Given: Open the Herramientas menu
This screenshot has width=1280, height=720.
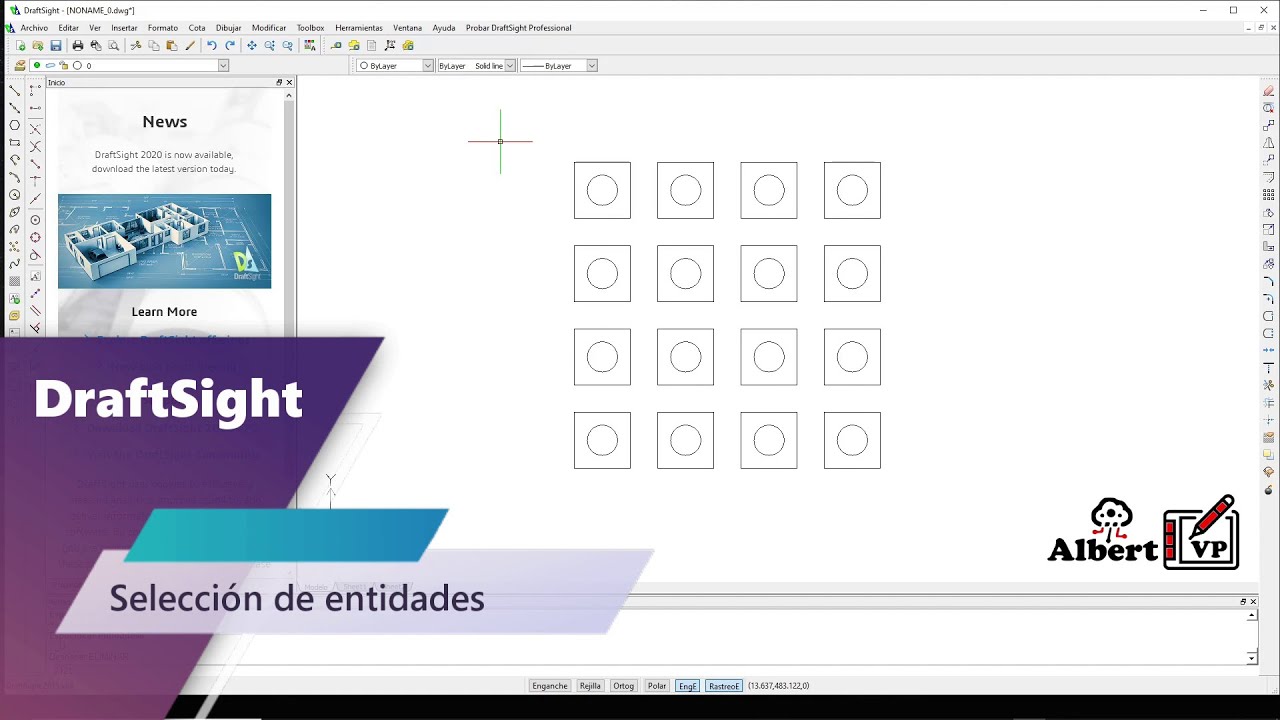Looking at the screenshot, I should pyautogui.click(x=359, y=28).
